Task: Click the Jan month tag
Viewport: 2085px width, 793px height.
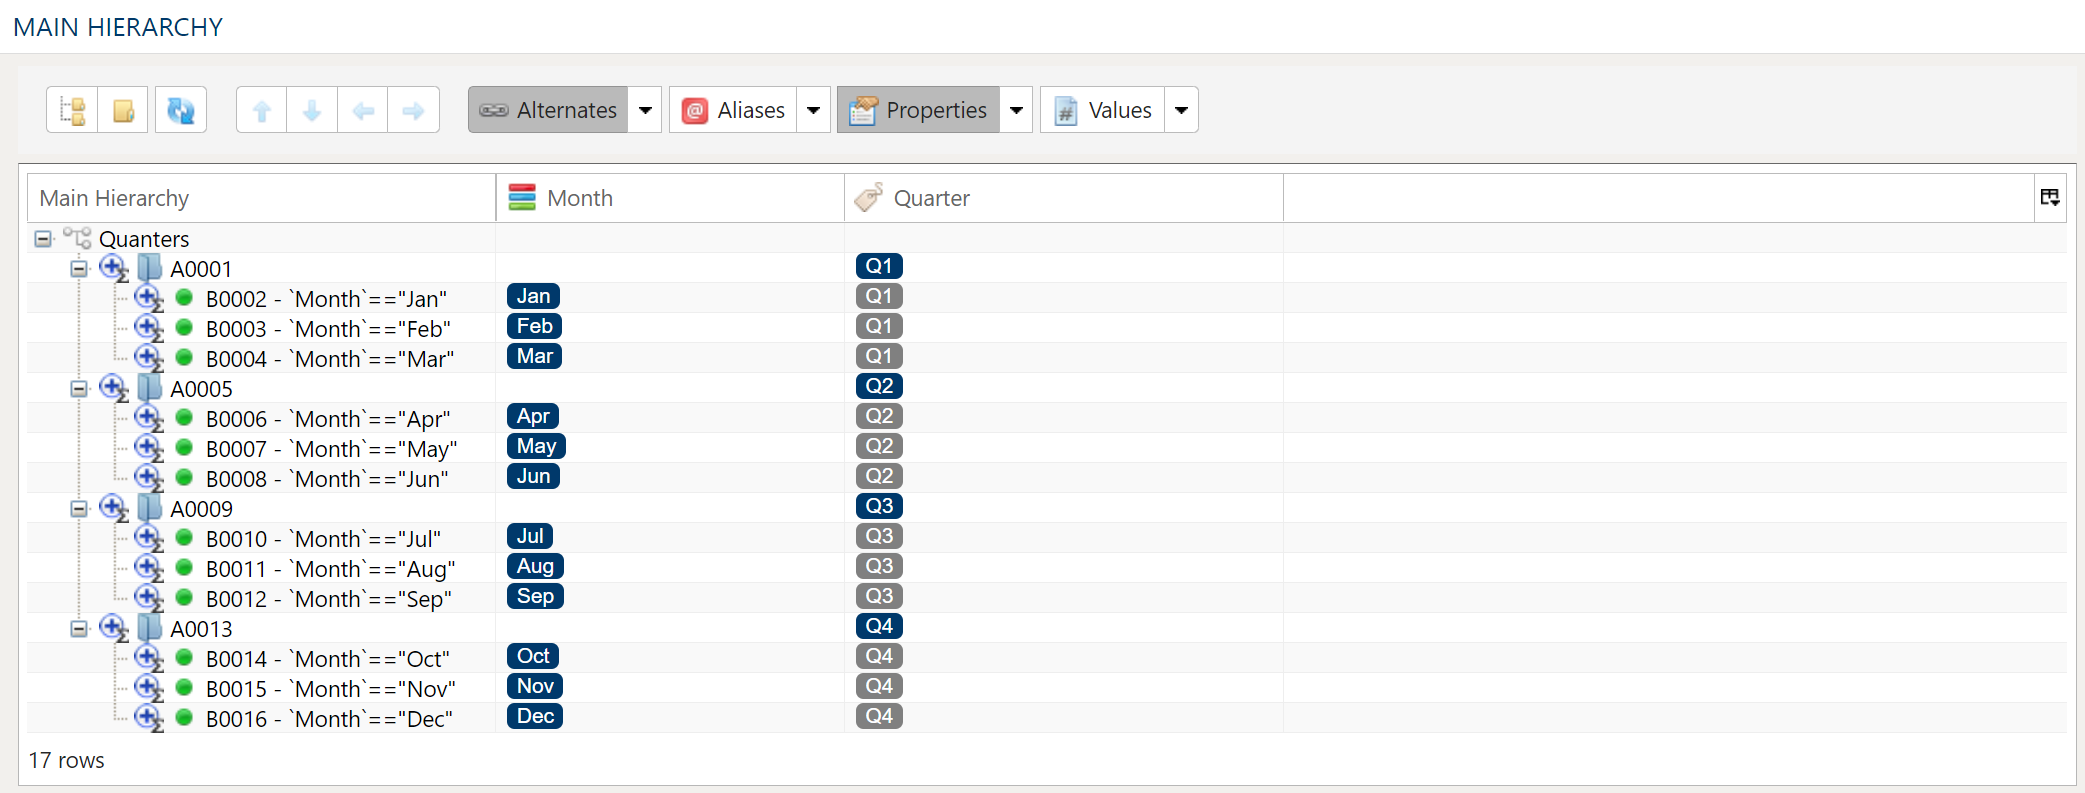Action: tap(533, 296)
